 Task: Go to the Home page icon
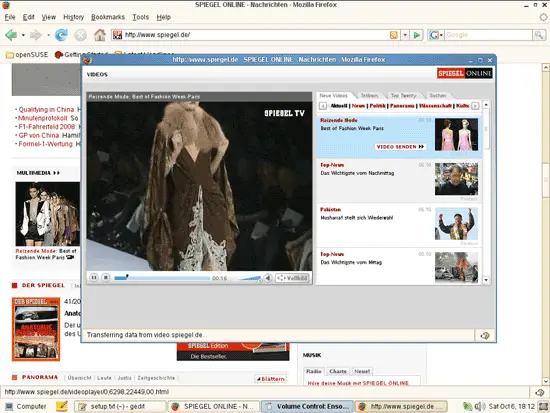click(100, 35)
